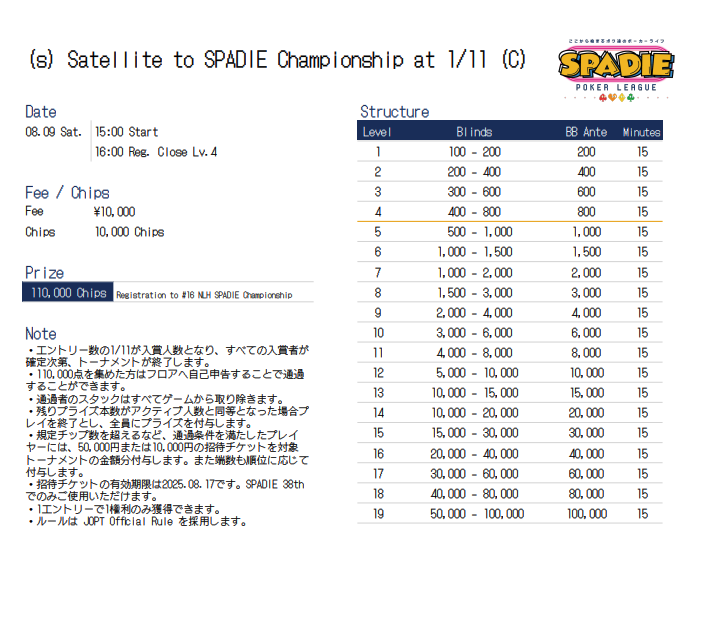Image resolution: width=710 pixels, height=621 pixels.
Task: Click '16:00 Reg. Close Lv.4' text
Action: tap(156, 152)
